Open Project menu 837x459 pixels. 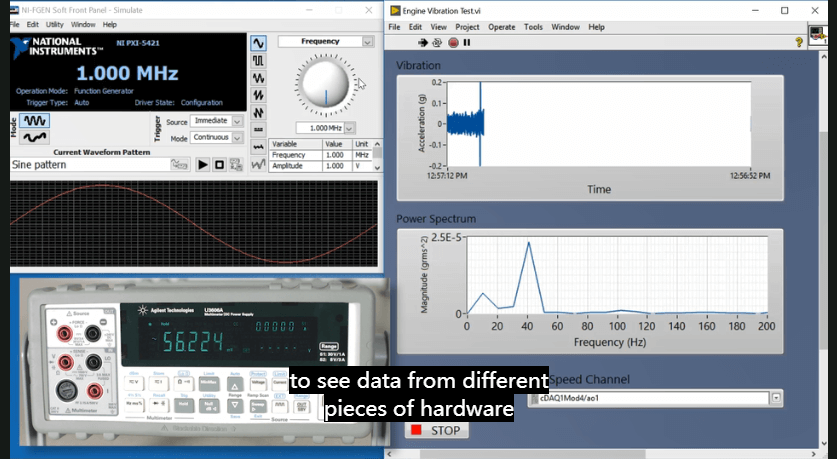[x=467, y=27]
